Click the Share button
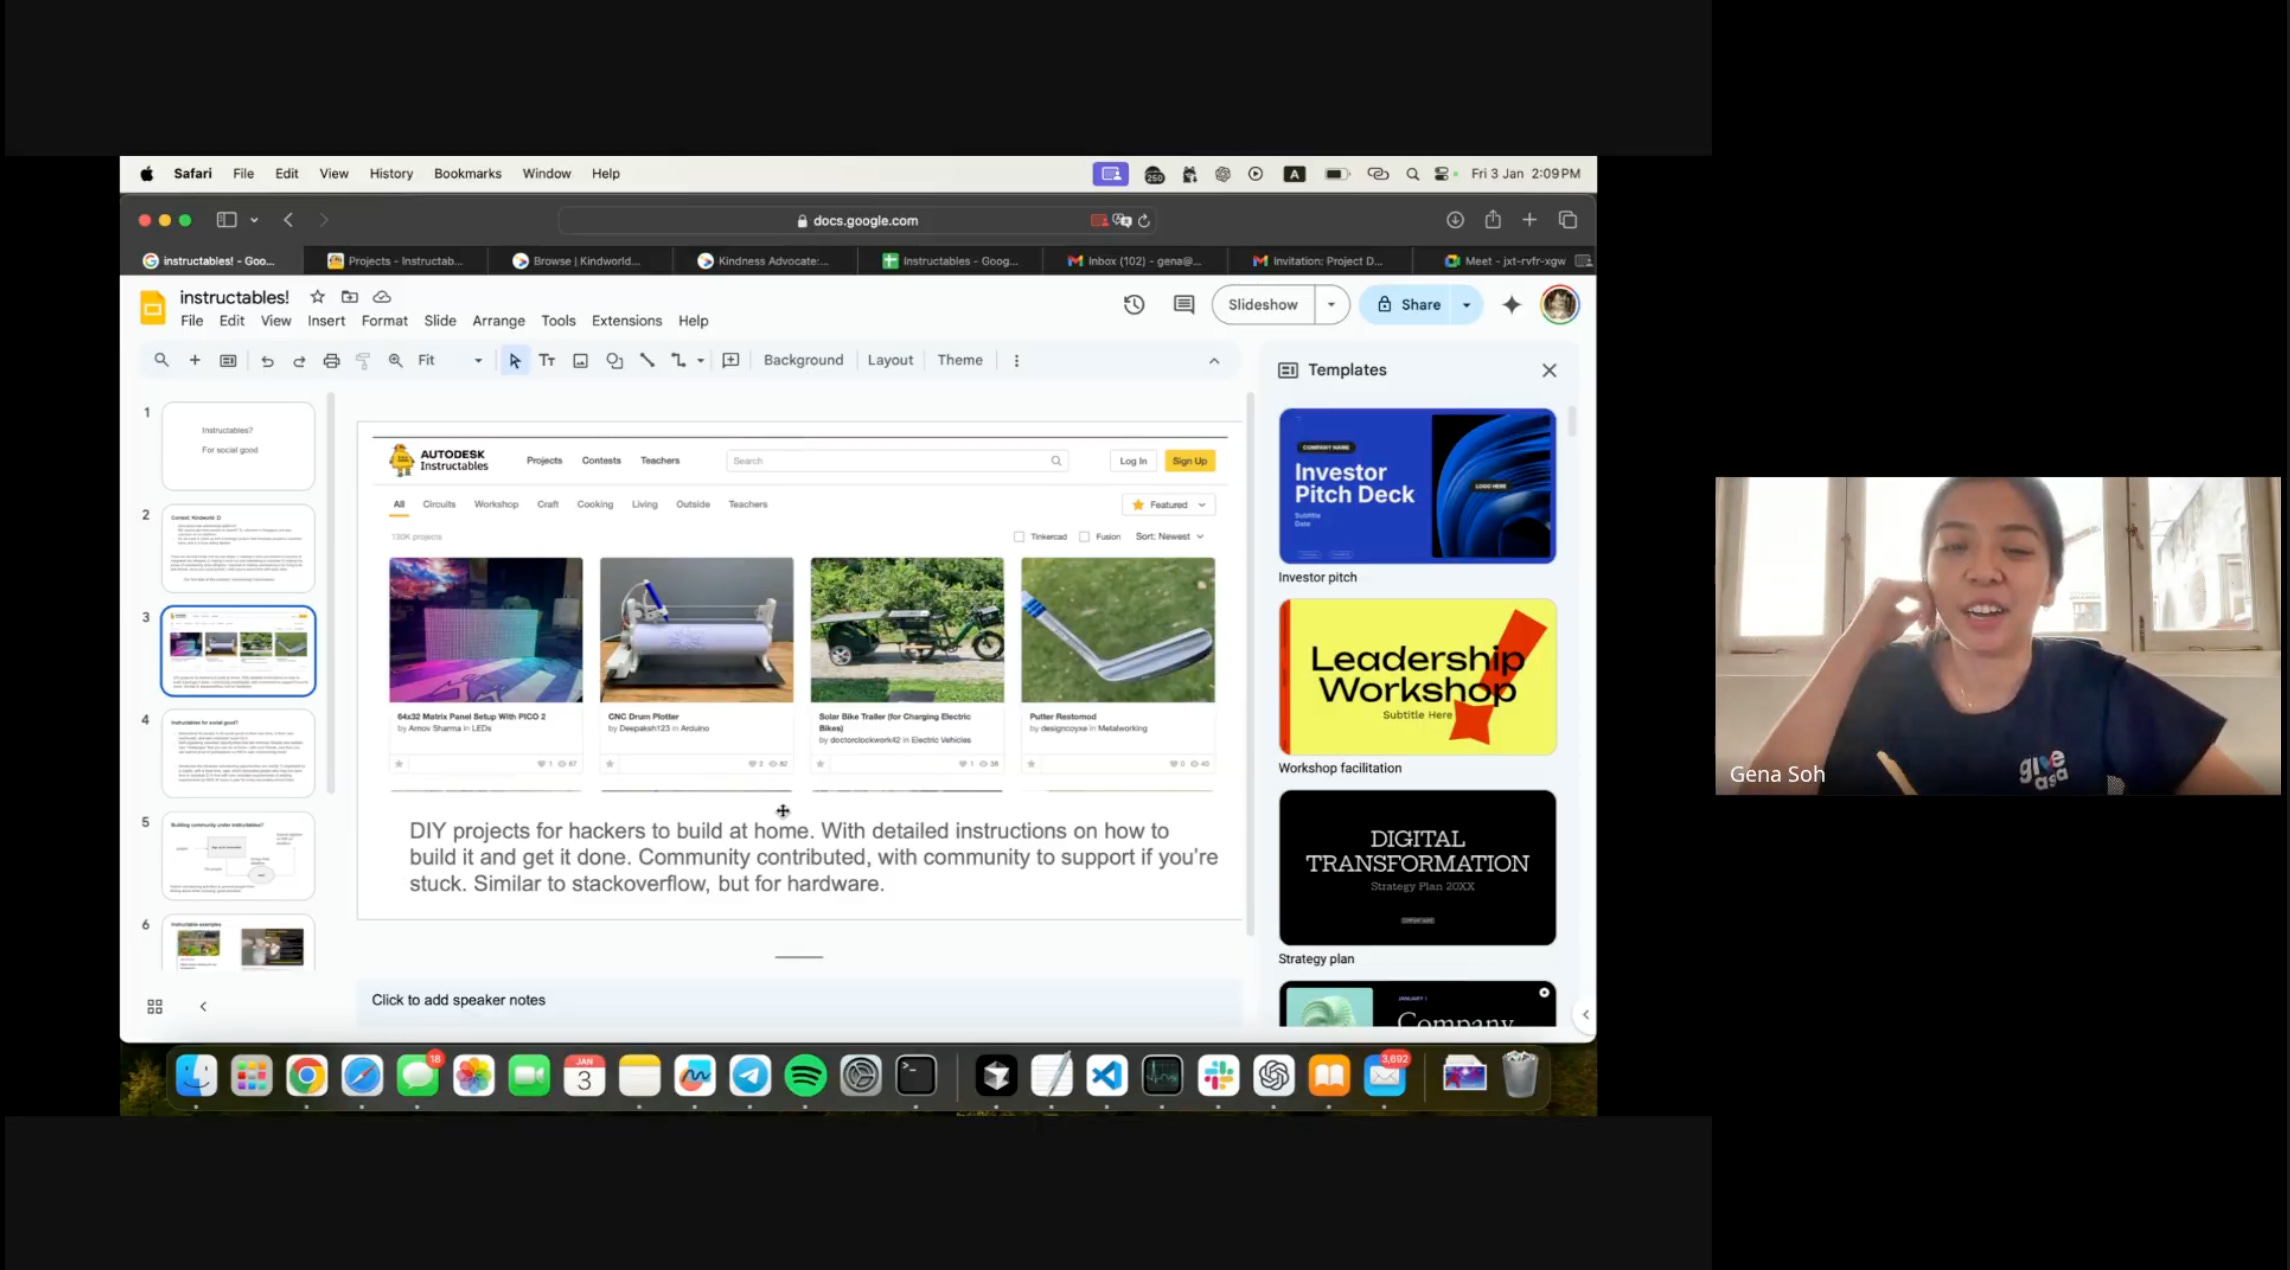The width and height of the screenshot is (2290, 1270). [x=1409, y=305]
